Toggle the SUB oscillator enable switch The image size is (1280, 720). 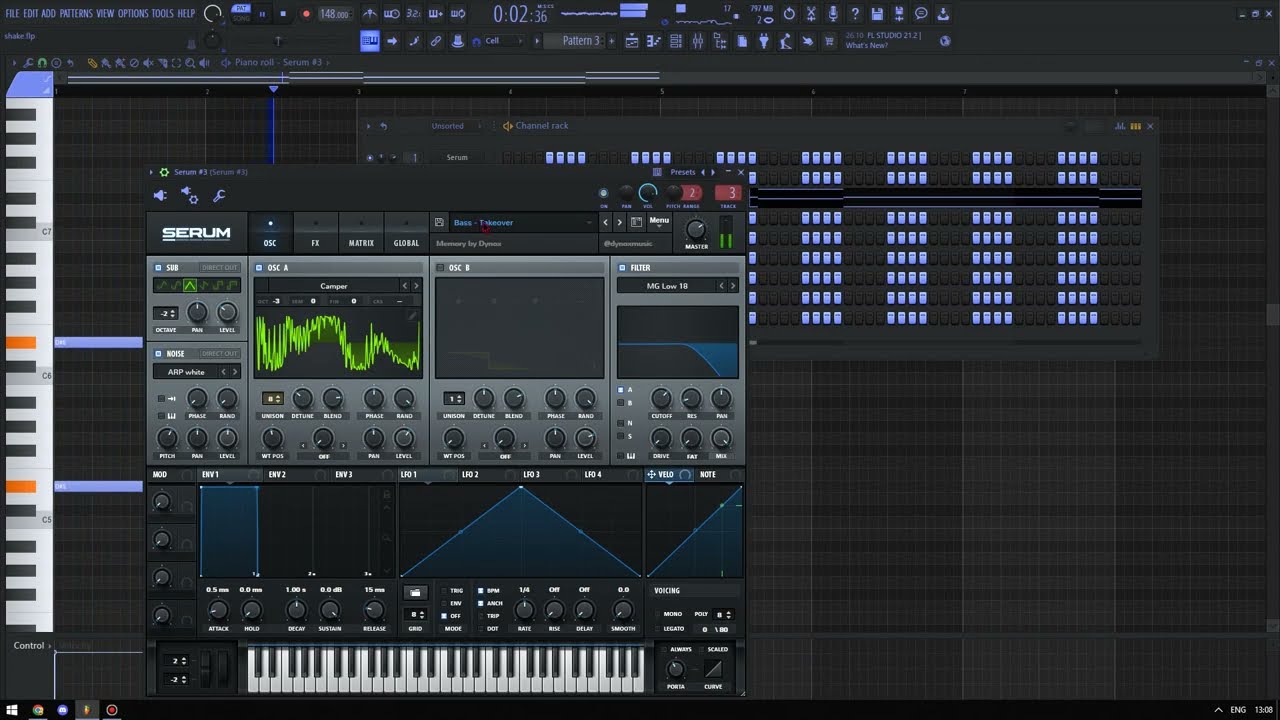(158, 268)
